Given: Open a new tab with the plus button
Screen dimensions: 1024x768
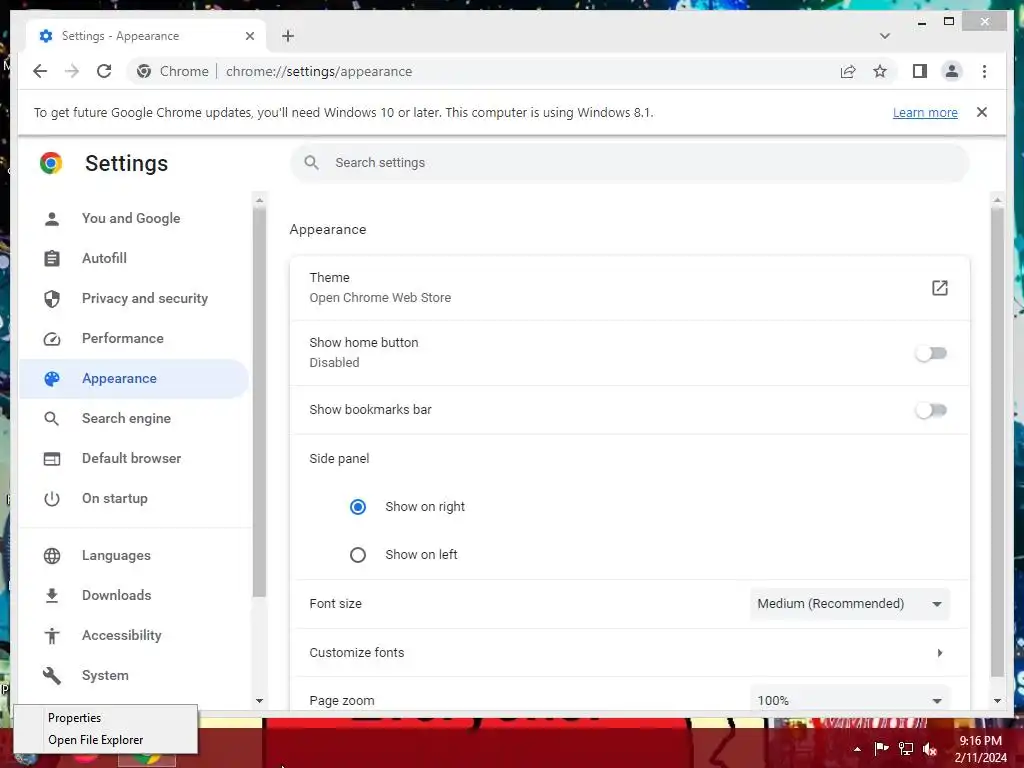Looking at the screenshot, I should [x=288, y=36].
